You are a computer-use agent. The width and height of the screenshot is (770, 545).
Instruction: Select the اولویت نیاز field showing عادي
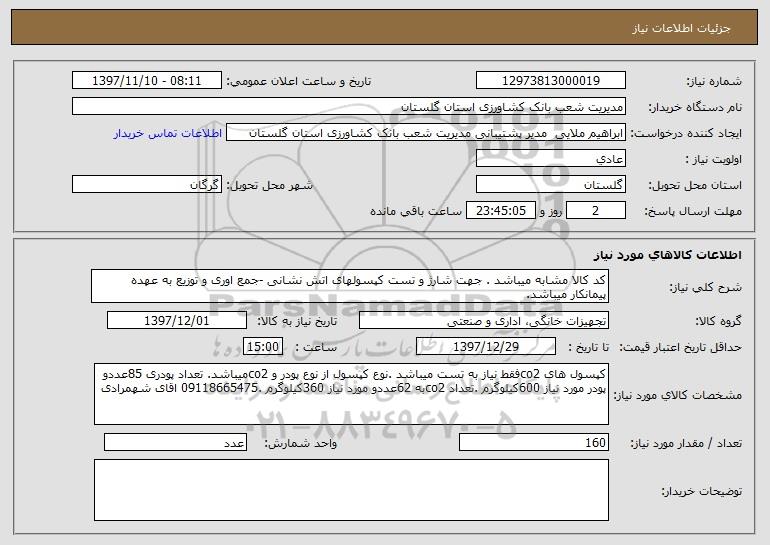coord(550,159)
